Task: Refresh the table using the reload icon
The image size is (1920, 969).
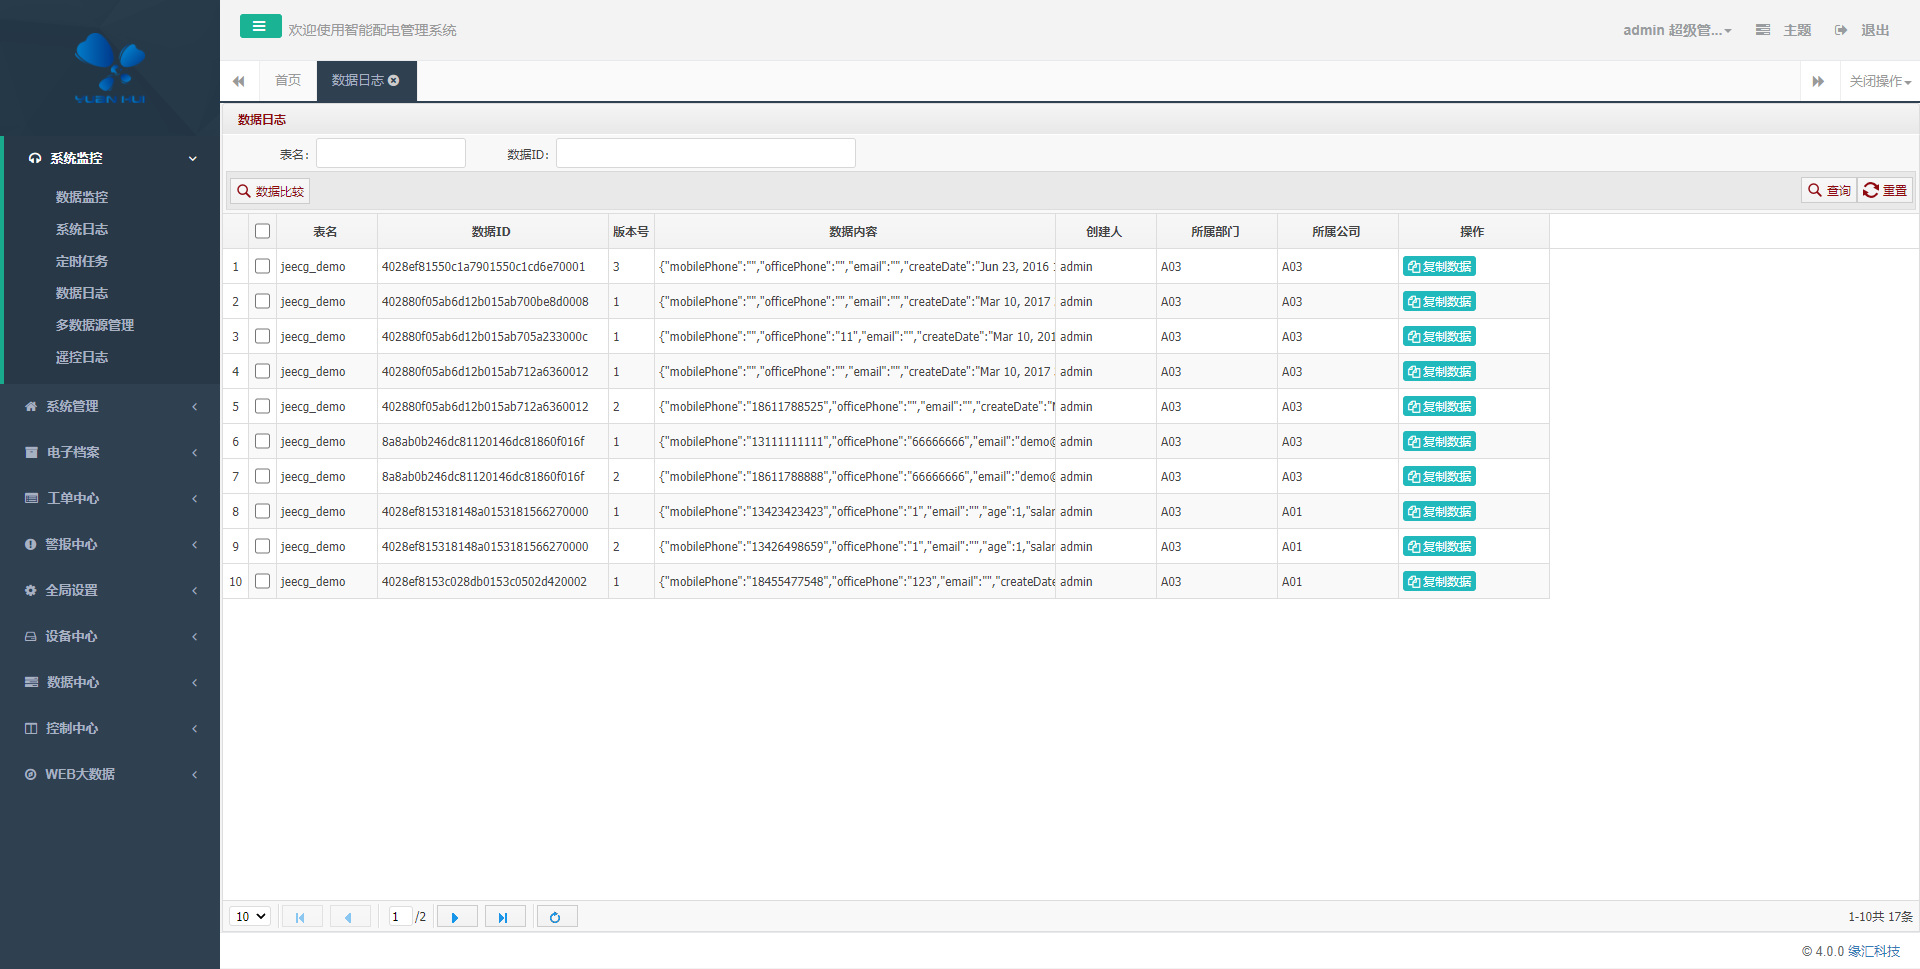Action: (x=556, y=917)
